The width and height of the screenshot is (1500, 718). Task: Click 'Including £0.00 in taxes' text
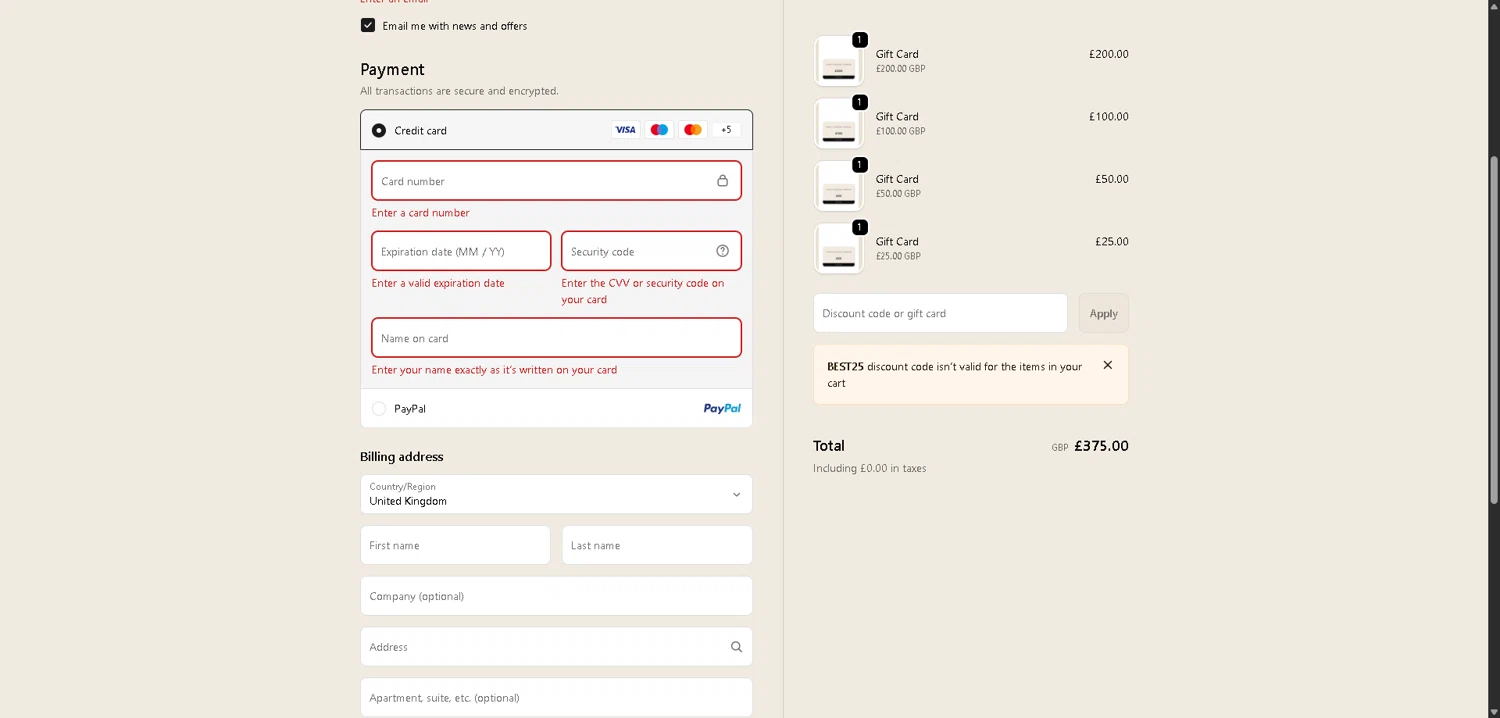[x=869, y=468]
